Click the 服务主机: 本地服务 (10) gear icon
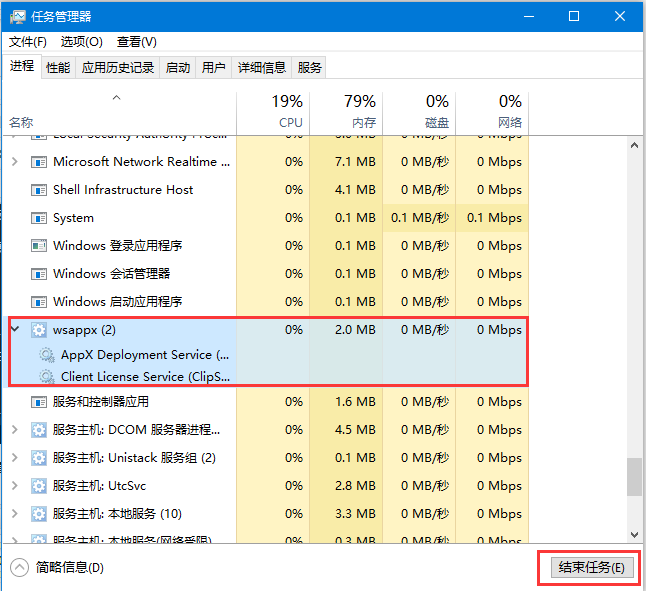The image size is (646, 591). 39,514
